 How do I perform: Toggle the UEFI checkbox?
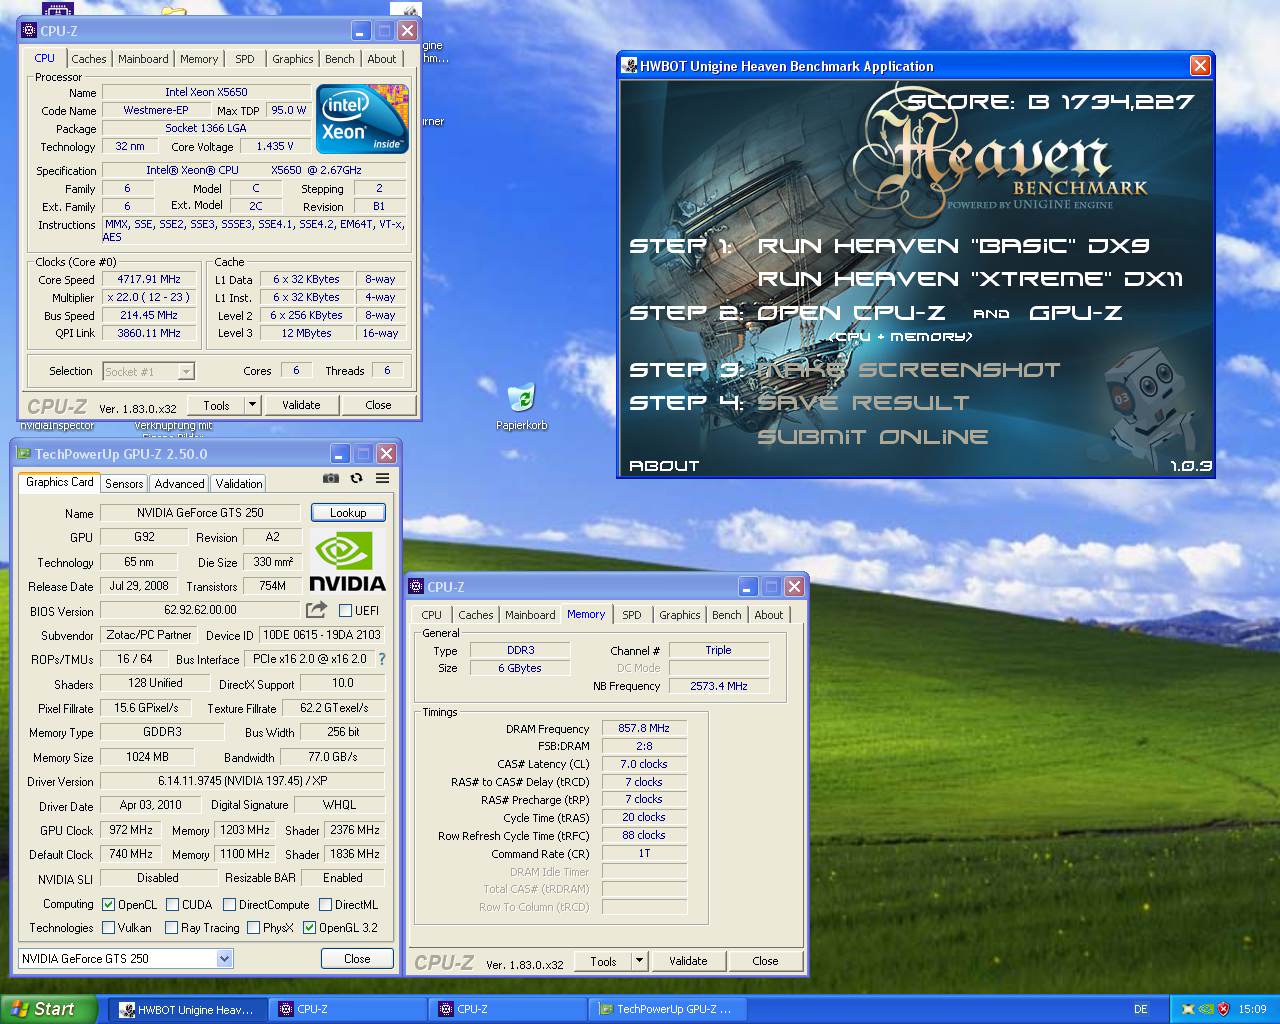tap(345, 610)
